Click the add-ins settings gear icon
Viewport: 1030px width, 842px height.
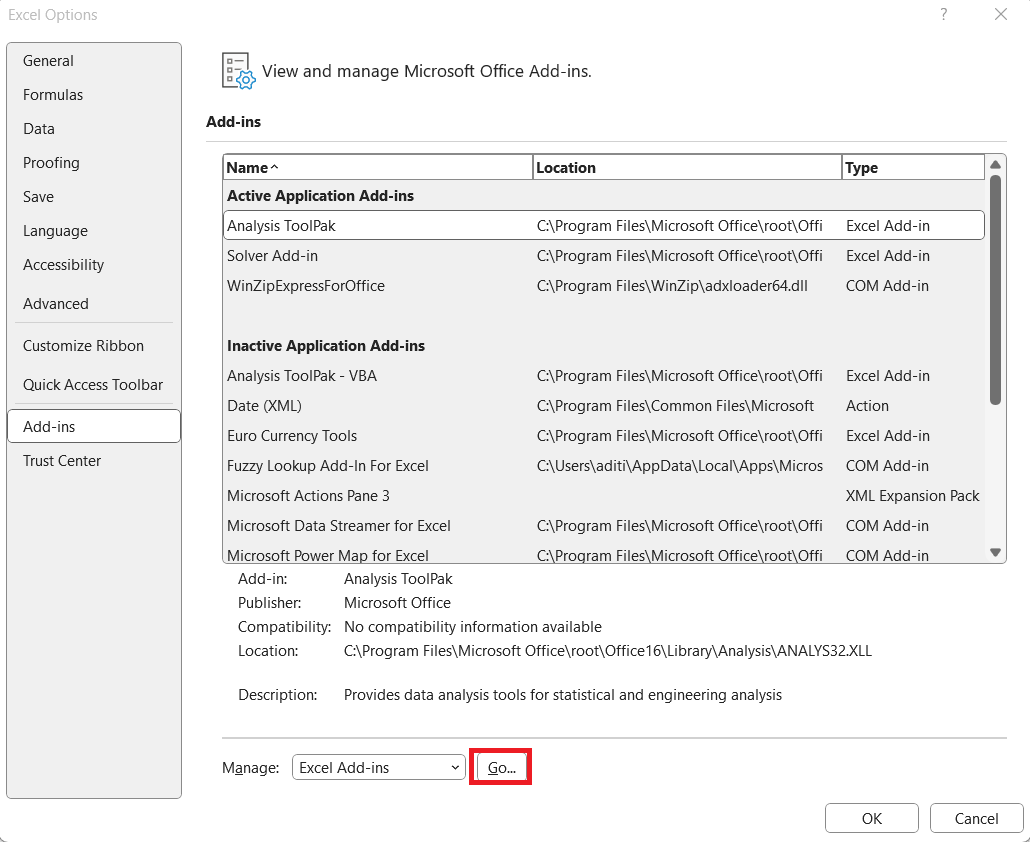tap(238, 71)
